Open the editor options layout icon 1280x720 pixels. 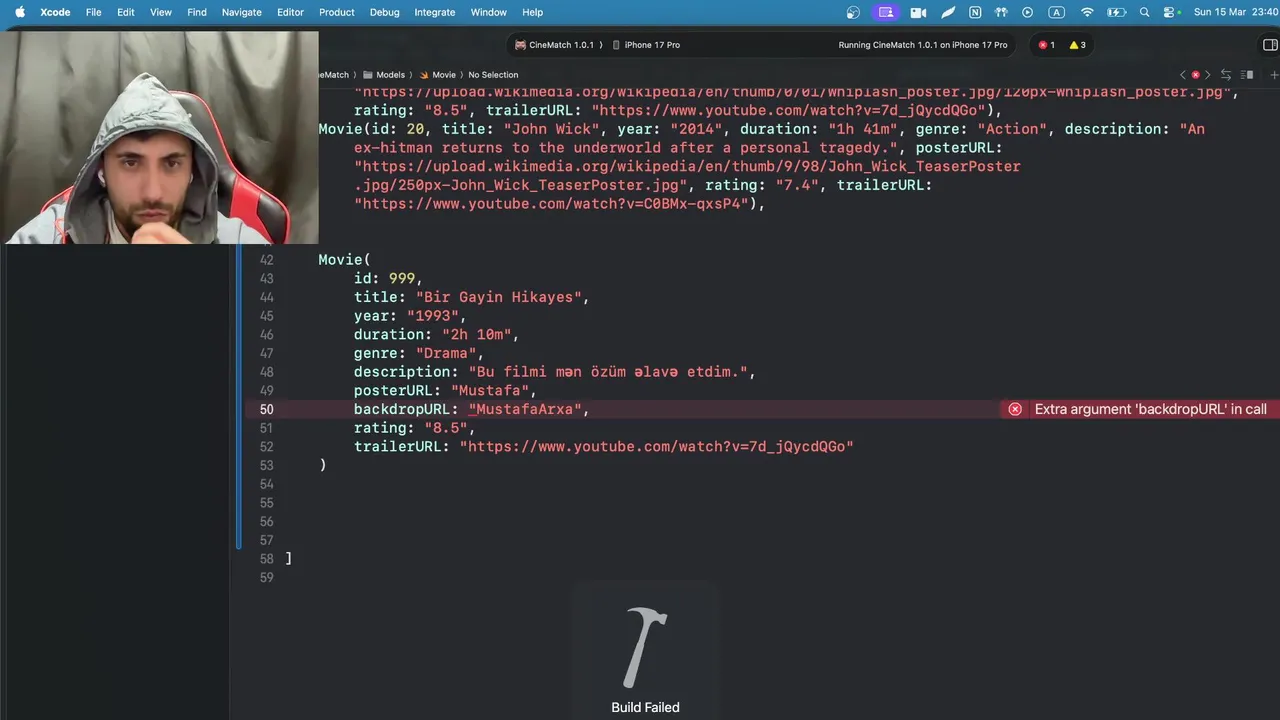click(x=1248, y=75)
